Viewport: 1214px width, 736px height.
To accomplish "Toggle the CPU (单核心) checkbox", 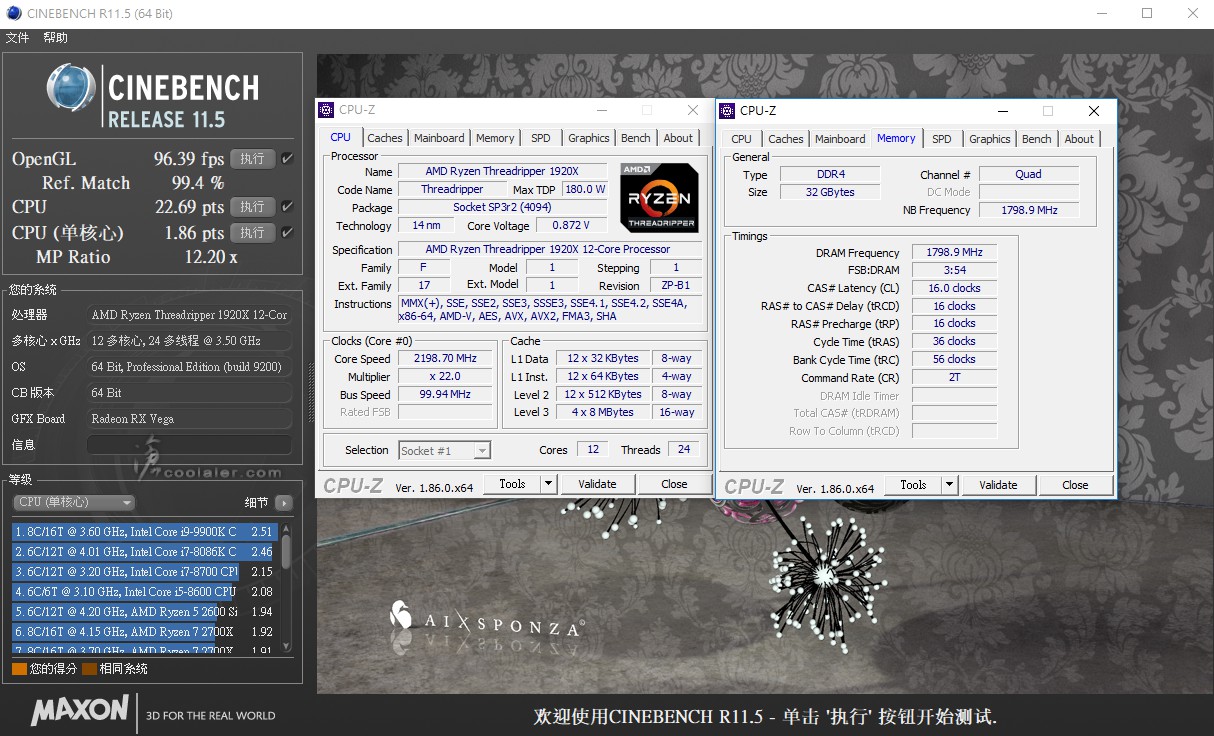I will [x=288, y=233].
